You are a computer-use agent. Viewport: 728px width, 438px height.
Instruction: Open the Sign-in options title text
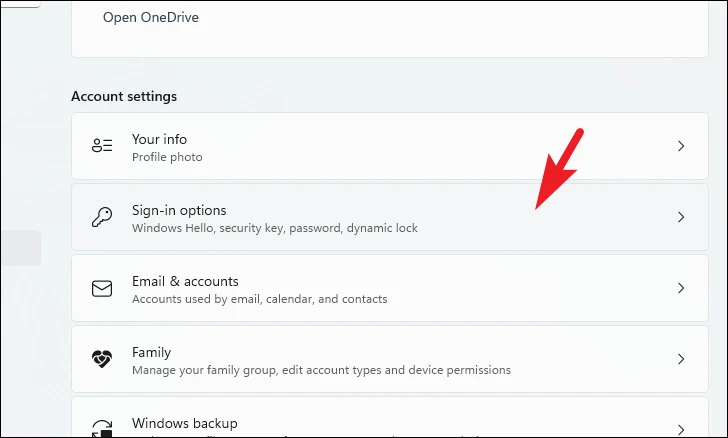[x=179, y=210]
